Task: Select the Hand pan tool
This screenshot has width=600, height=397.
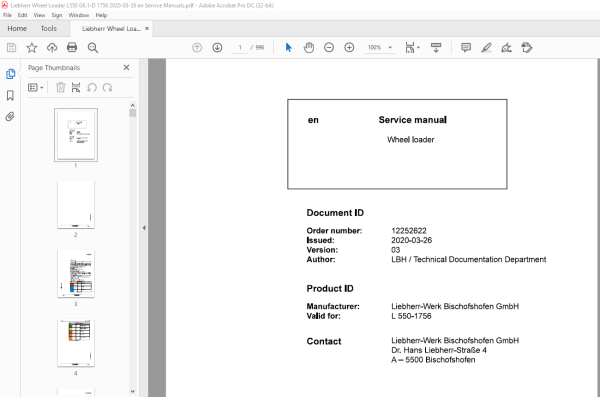Action: click(309, 47)
